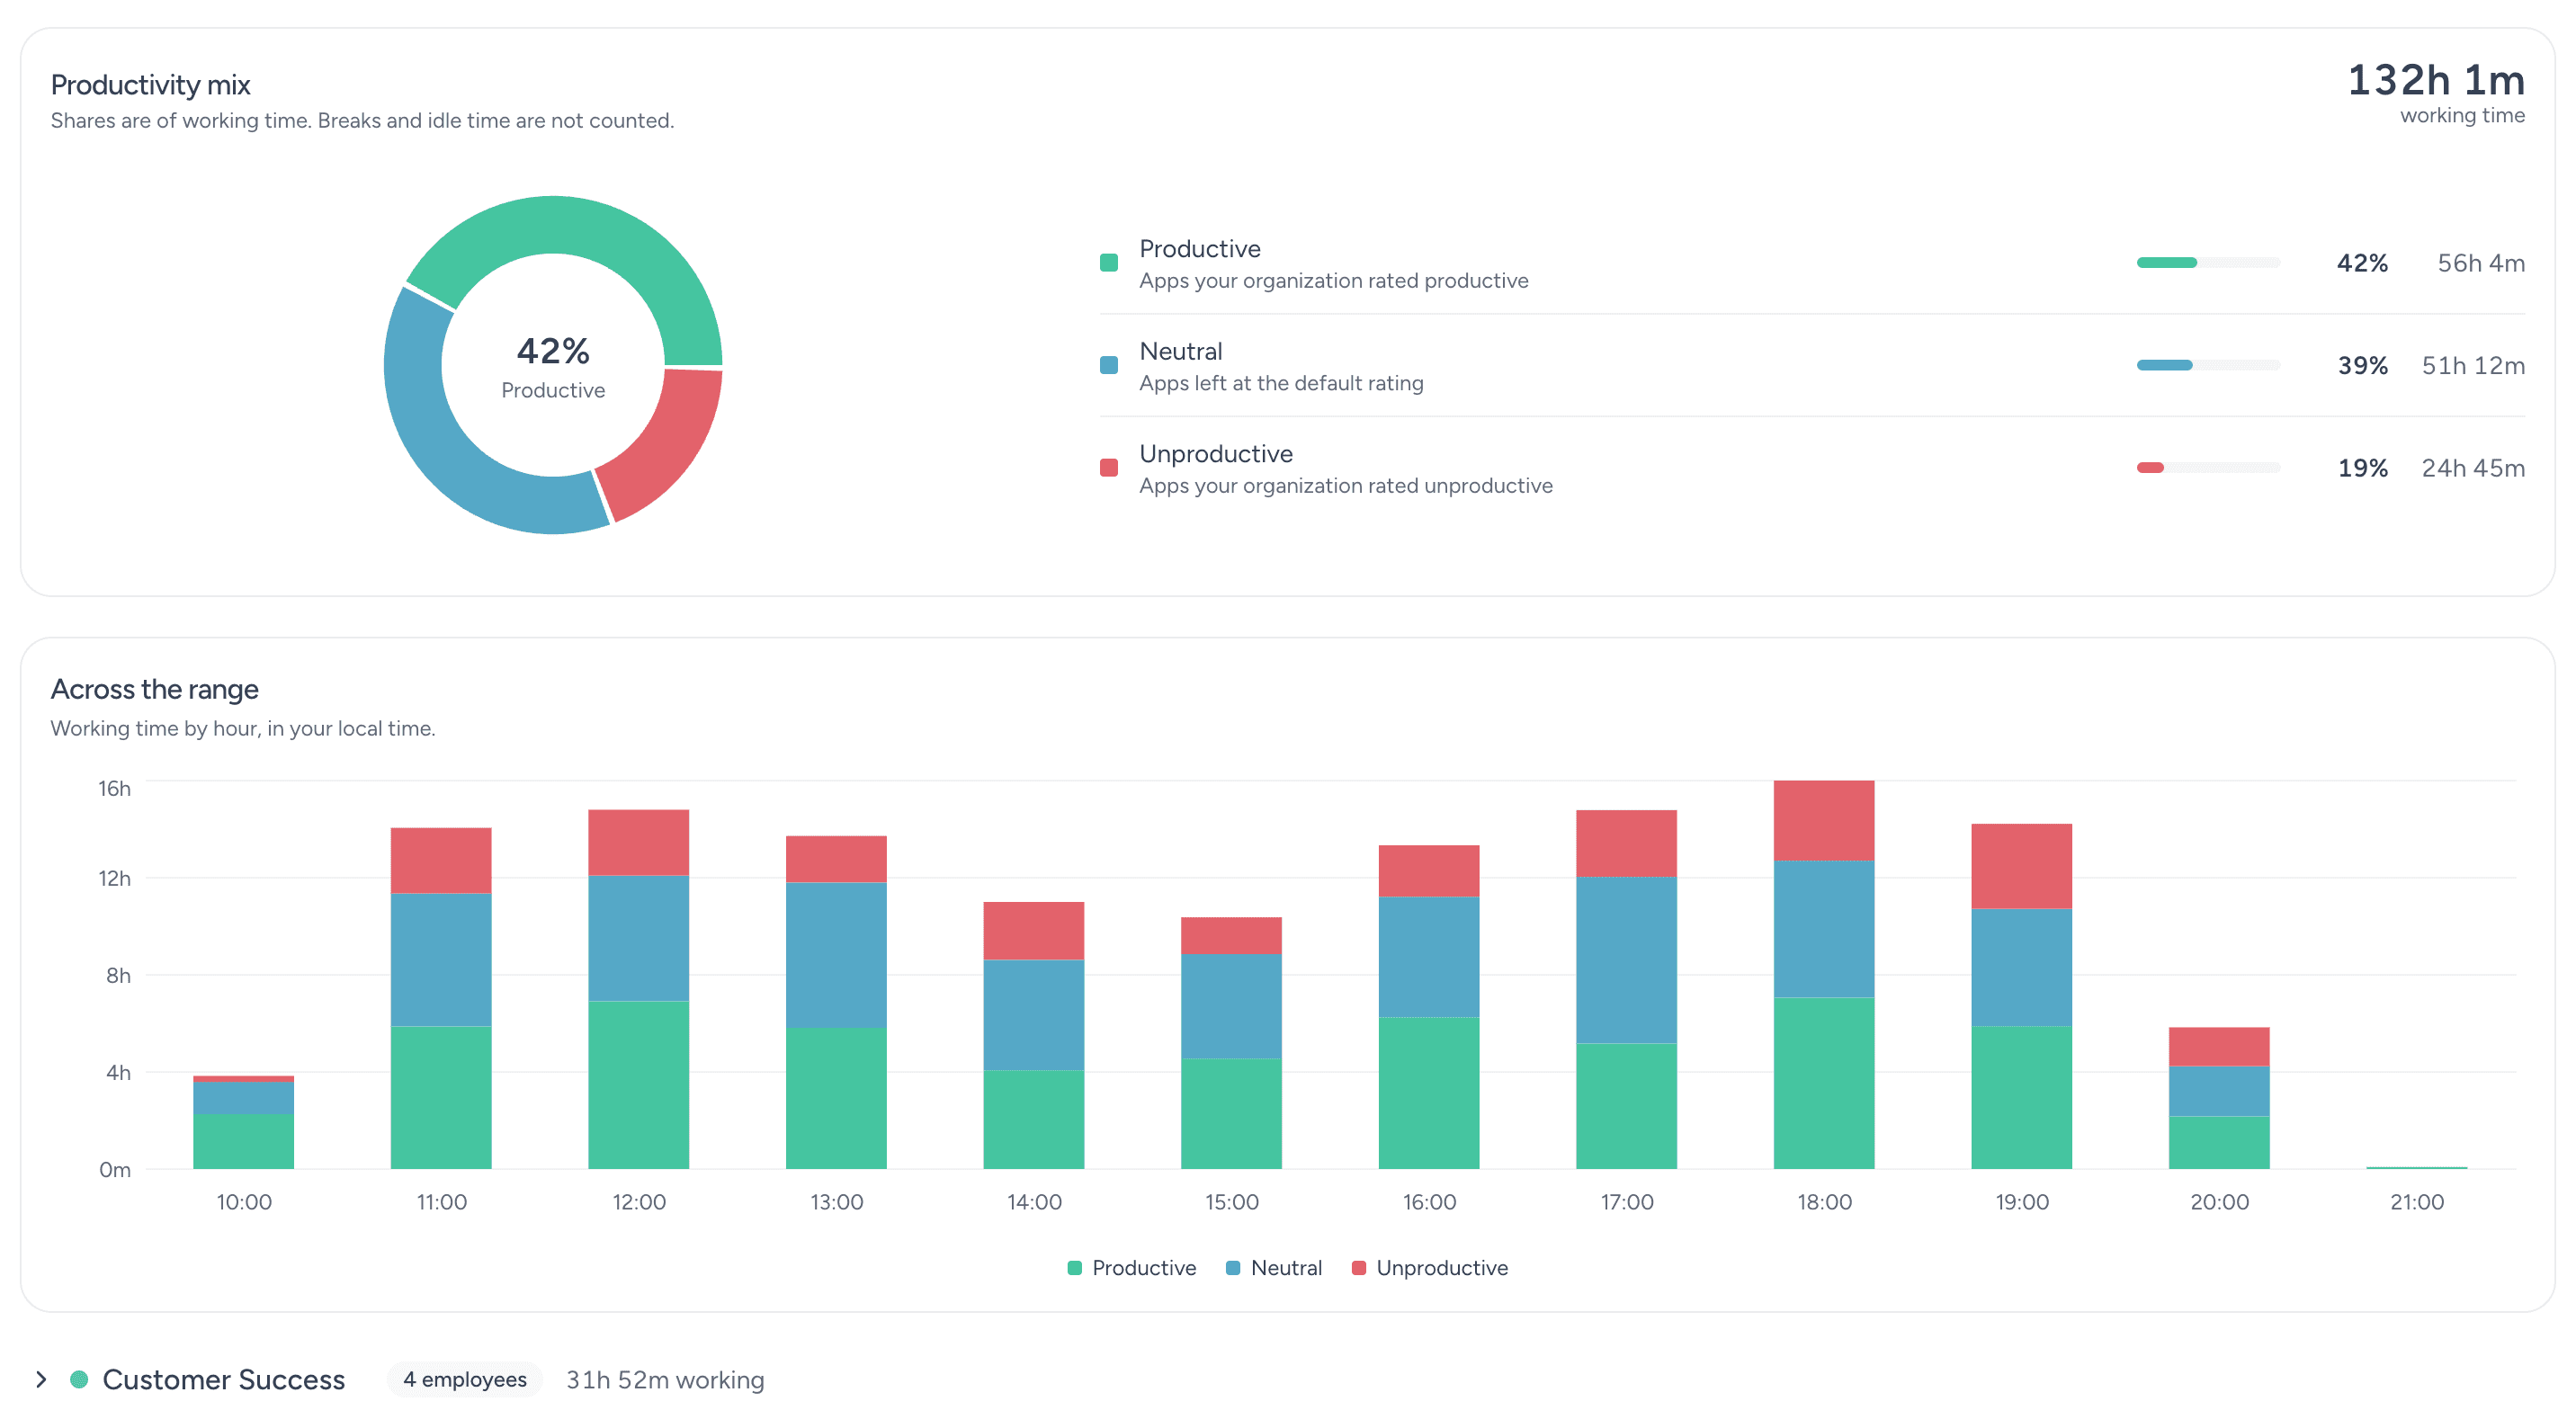Screen dimensions: 2576x1428
Task: Click the 21:00 x-axis label
Action: point(2416,1202)
